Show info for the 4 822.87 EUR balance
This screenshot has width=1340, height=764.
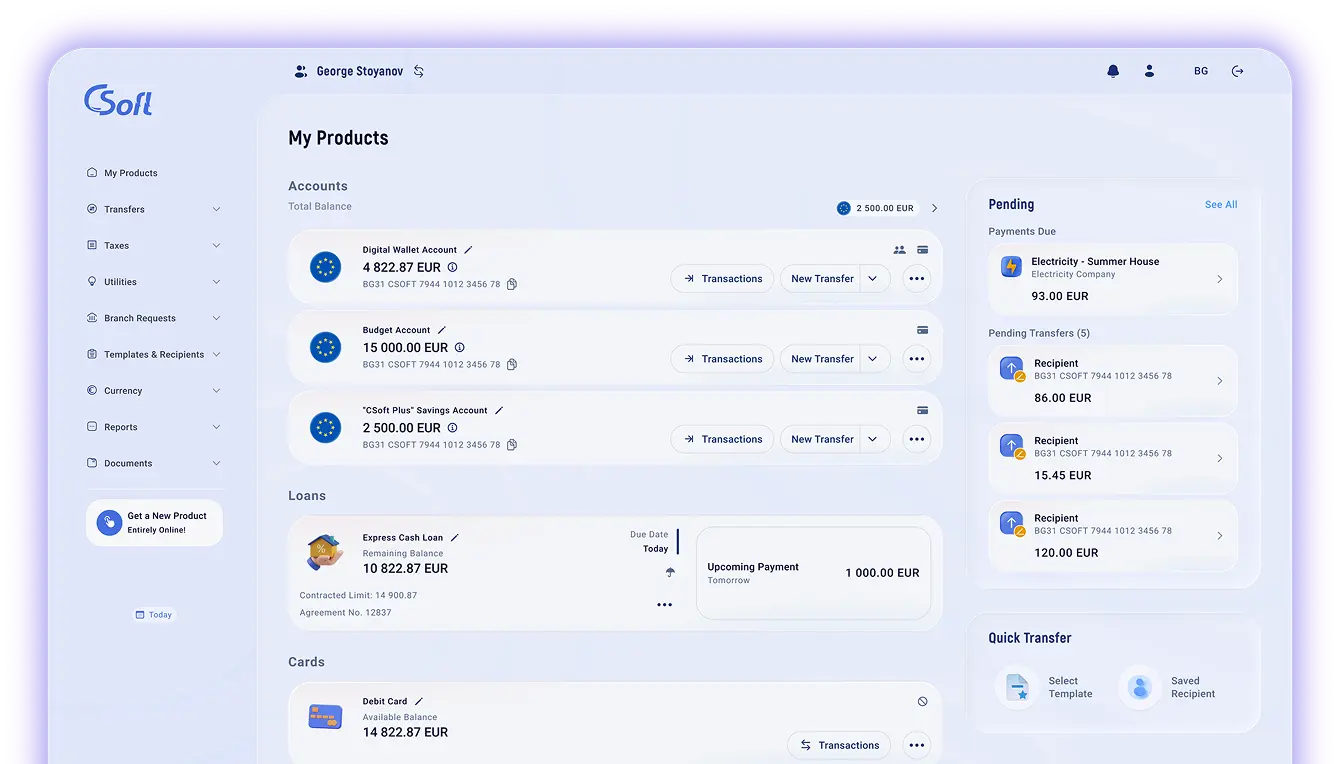tap(452, 267)
